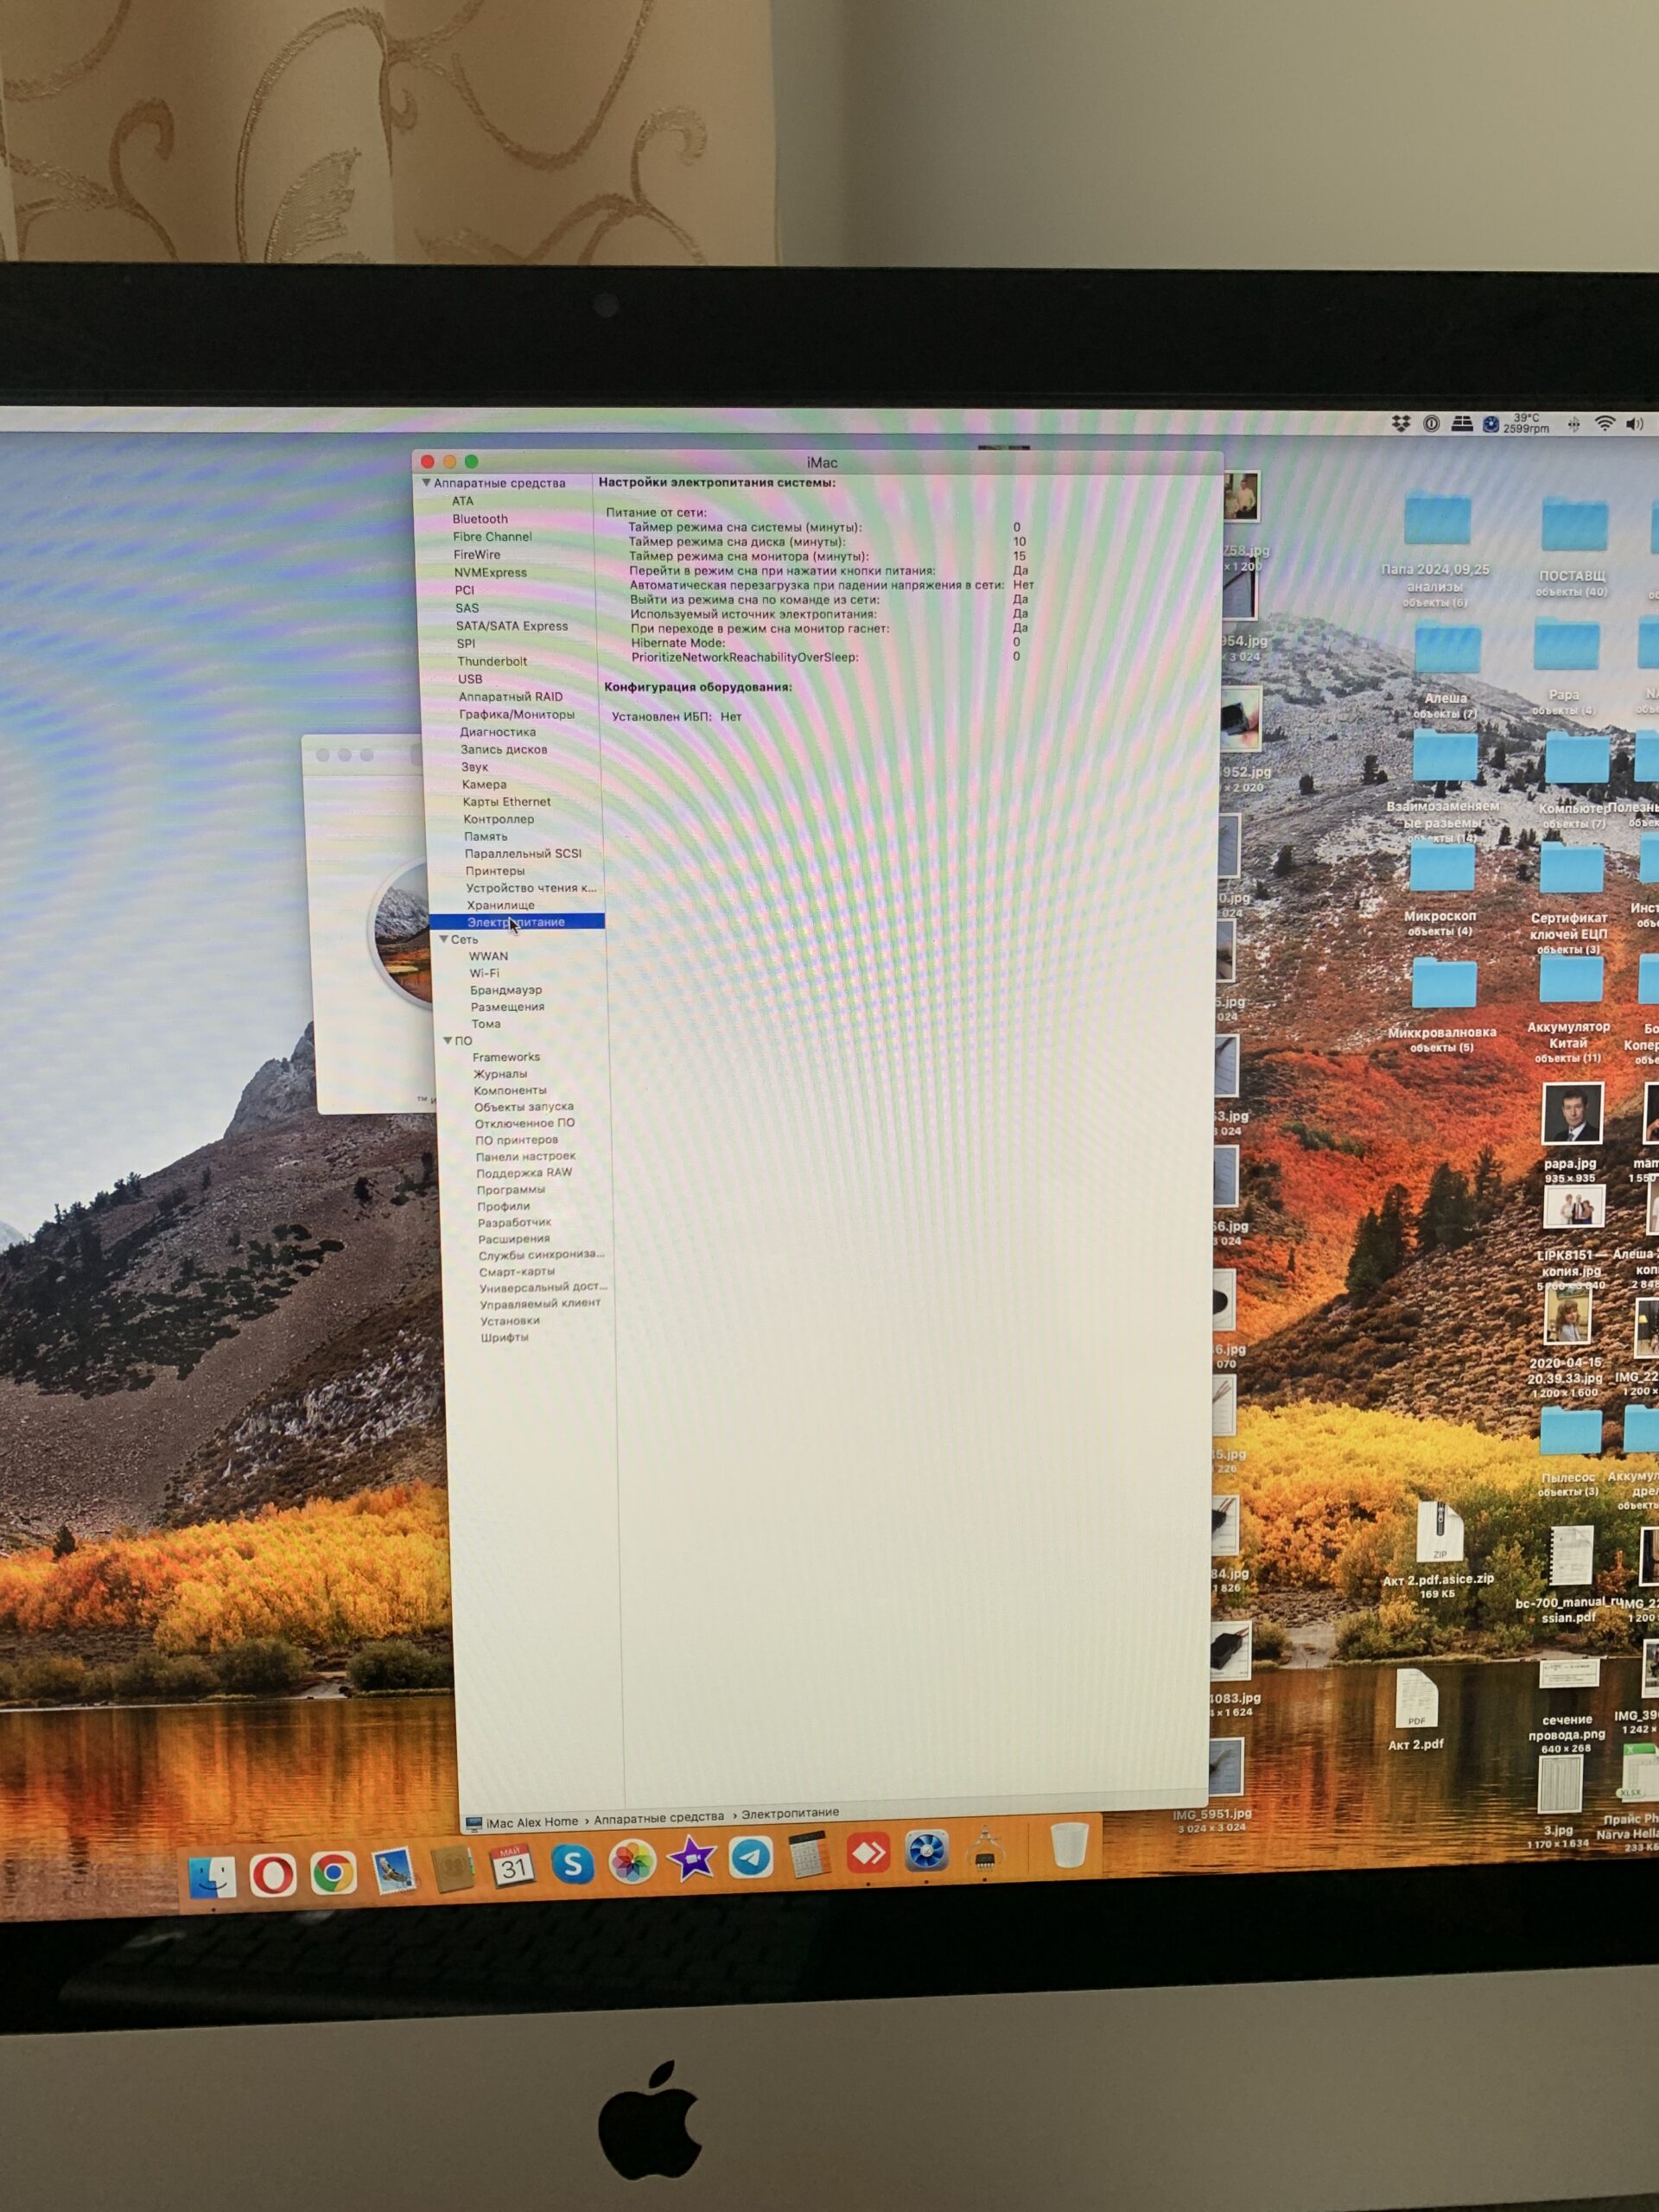This screenshot has height=2212, width=1659.
Task: Select Брандмауэр under Сеть
Action: (506, 990)
